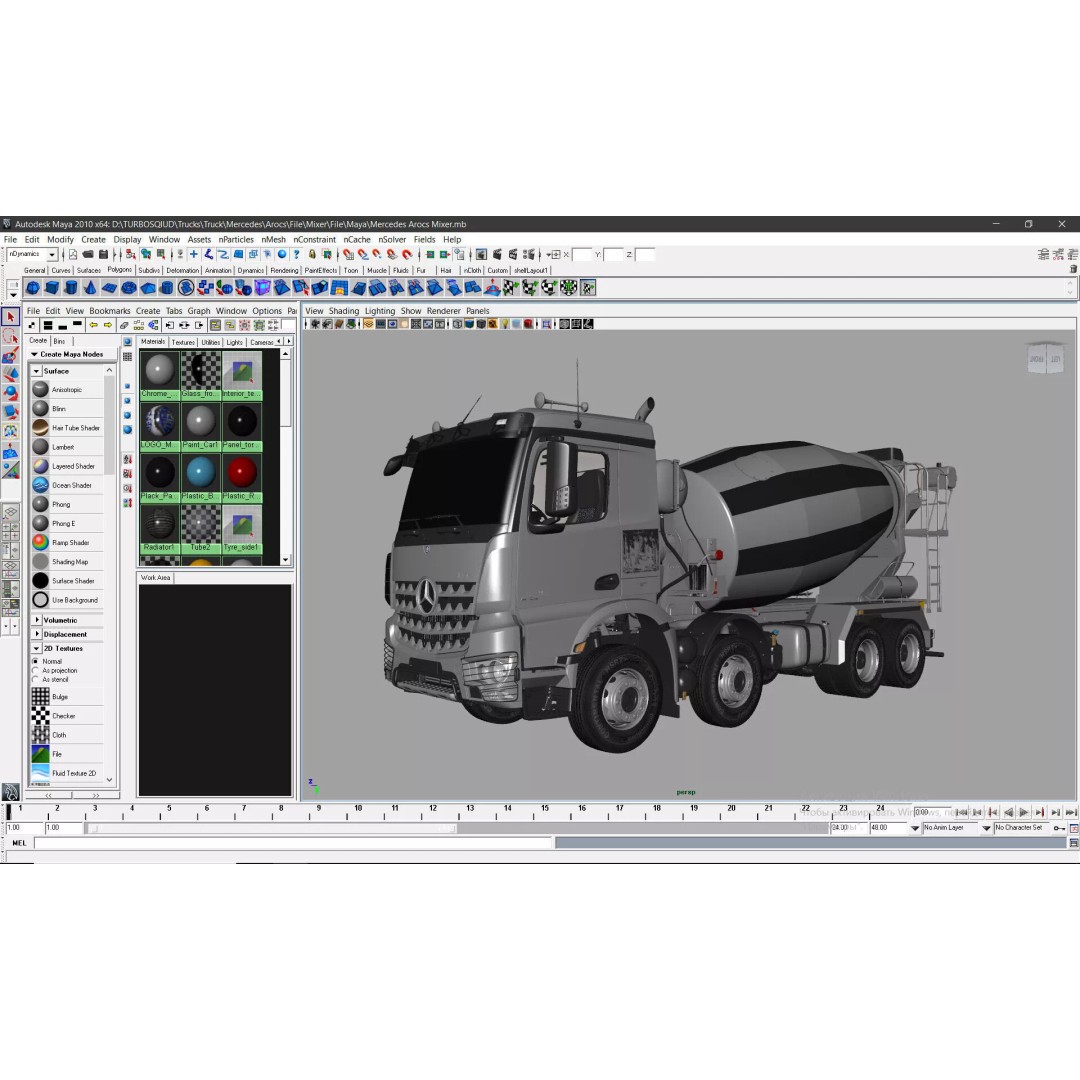This screenshot has height=1080, width=1080.
Task: Select the As stencil radio button
Action: point(35,679)
